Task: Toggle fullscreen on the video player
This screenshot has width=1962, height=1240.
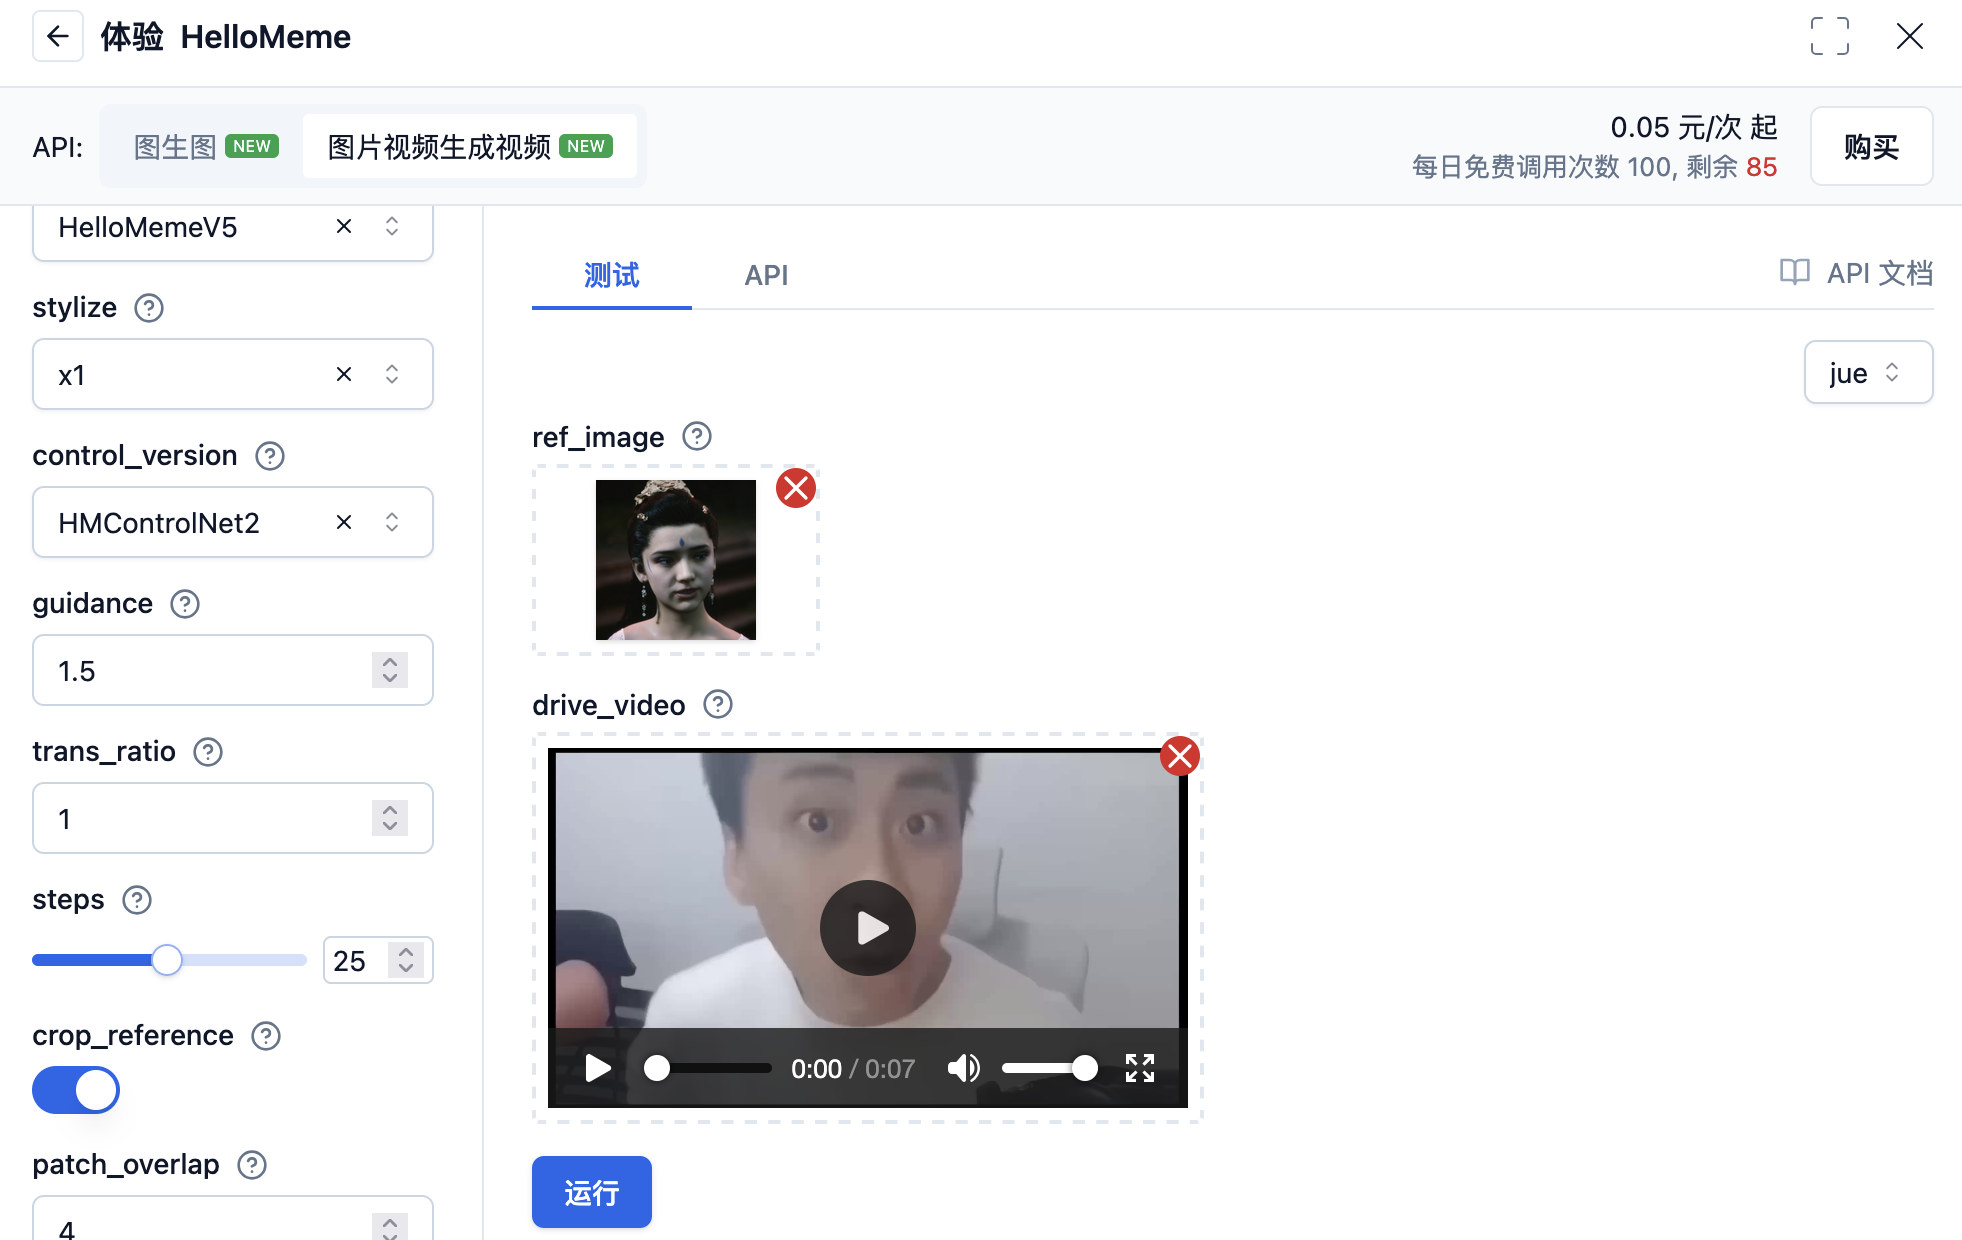Action: [1138, 1068]
